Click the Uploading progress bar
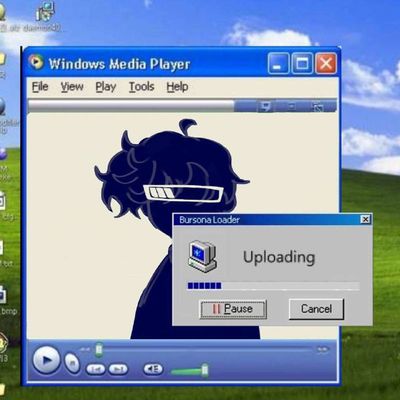400x400 pixels. [x=273, y=286]
